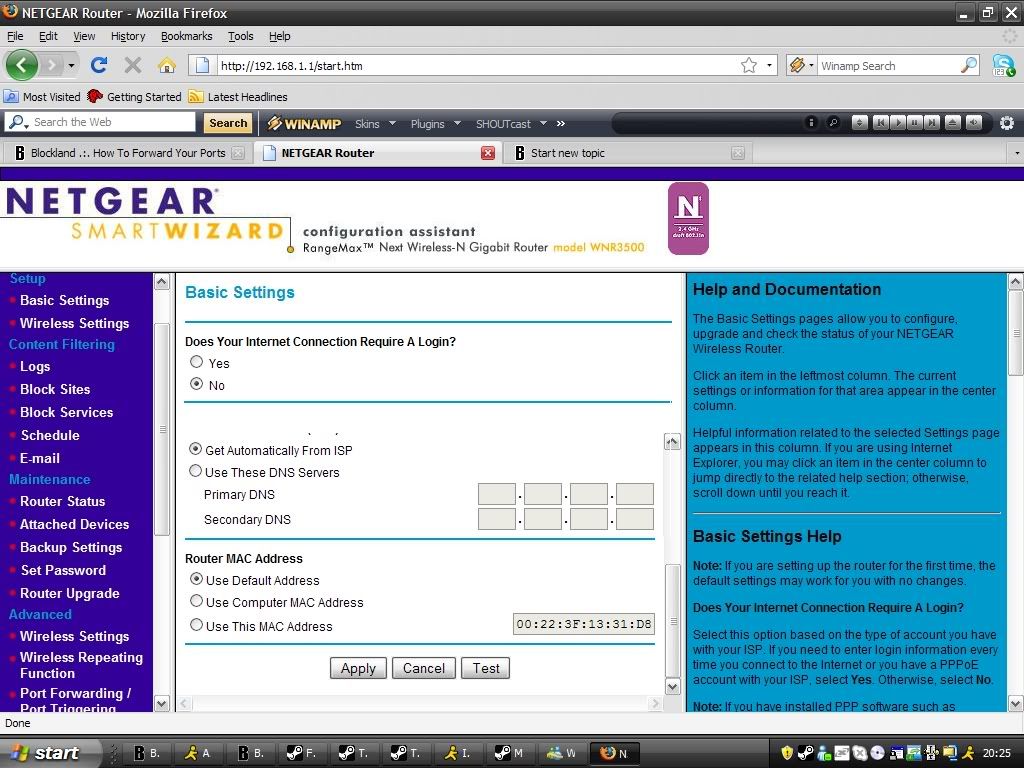Click the NETGEAR N draft 802.11n badge
Image resolution: width=1024 pixels, height=768 pixels.
tap(688, 219)
